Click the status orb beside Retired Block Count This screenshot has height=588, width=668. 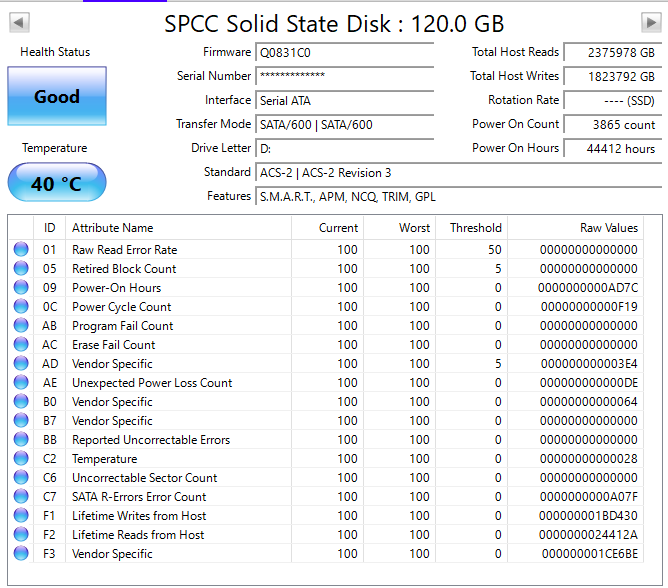coord(21,269)
